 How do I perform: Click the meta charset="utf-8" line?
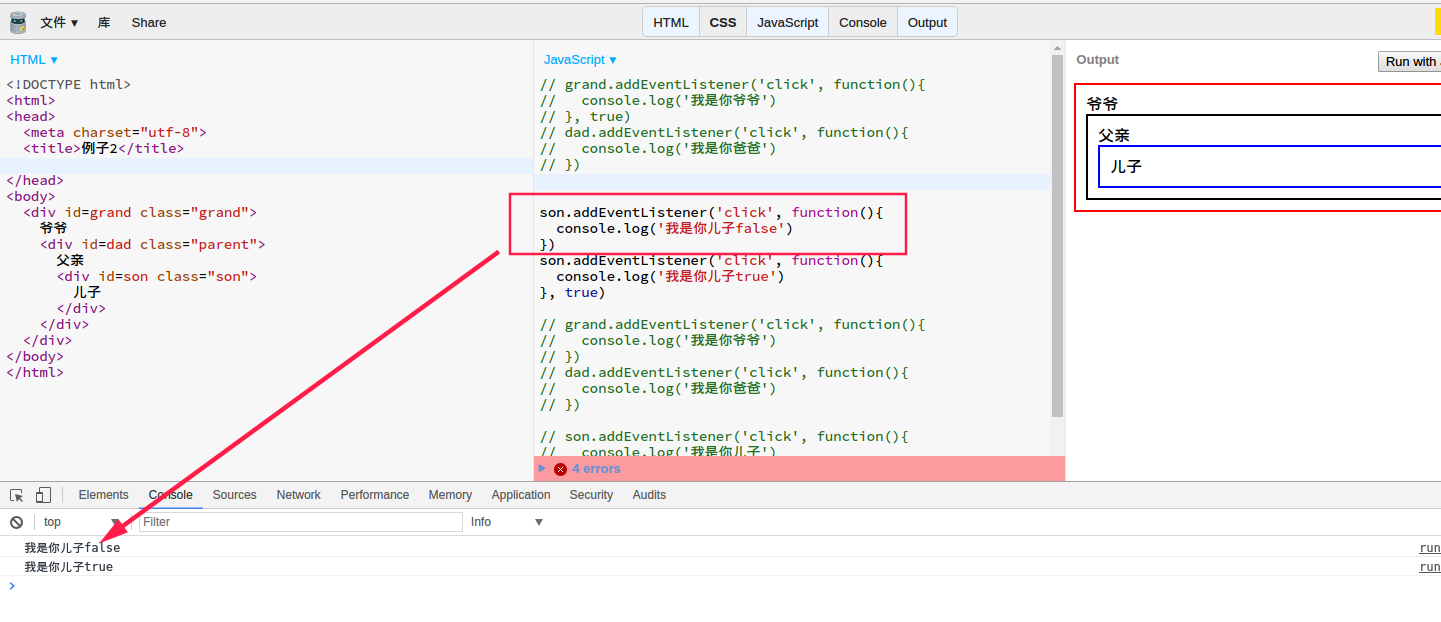115,132
